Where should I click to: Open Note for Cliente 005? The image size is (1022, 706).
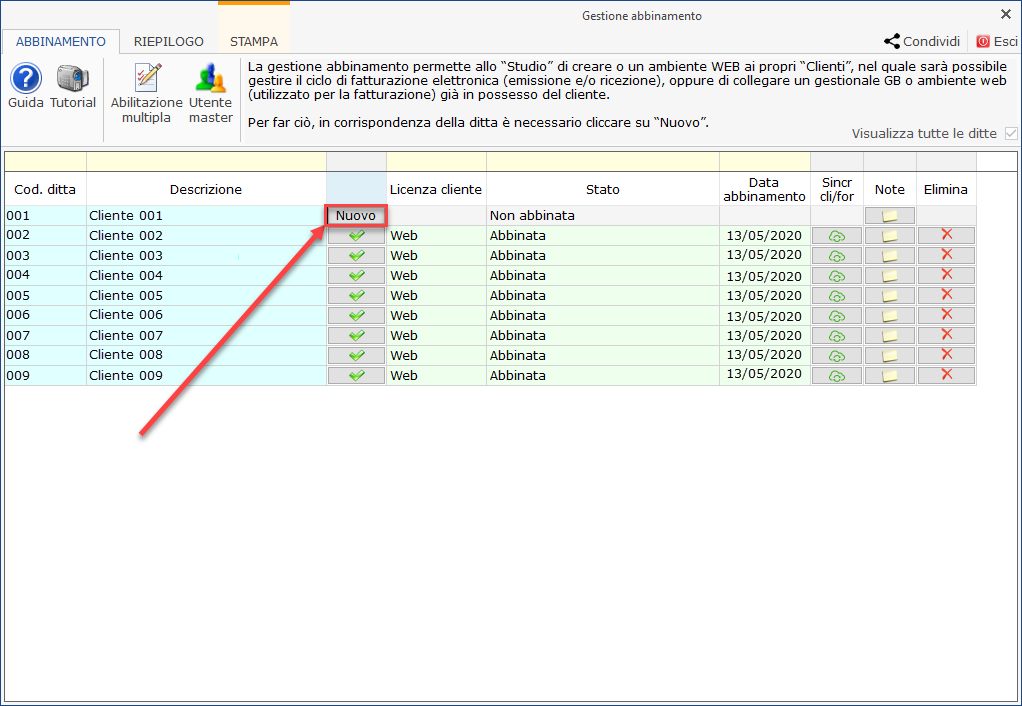(x=890, y=296)
